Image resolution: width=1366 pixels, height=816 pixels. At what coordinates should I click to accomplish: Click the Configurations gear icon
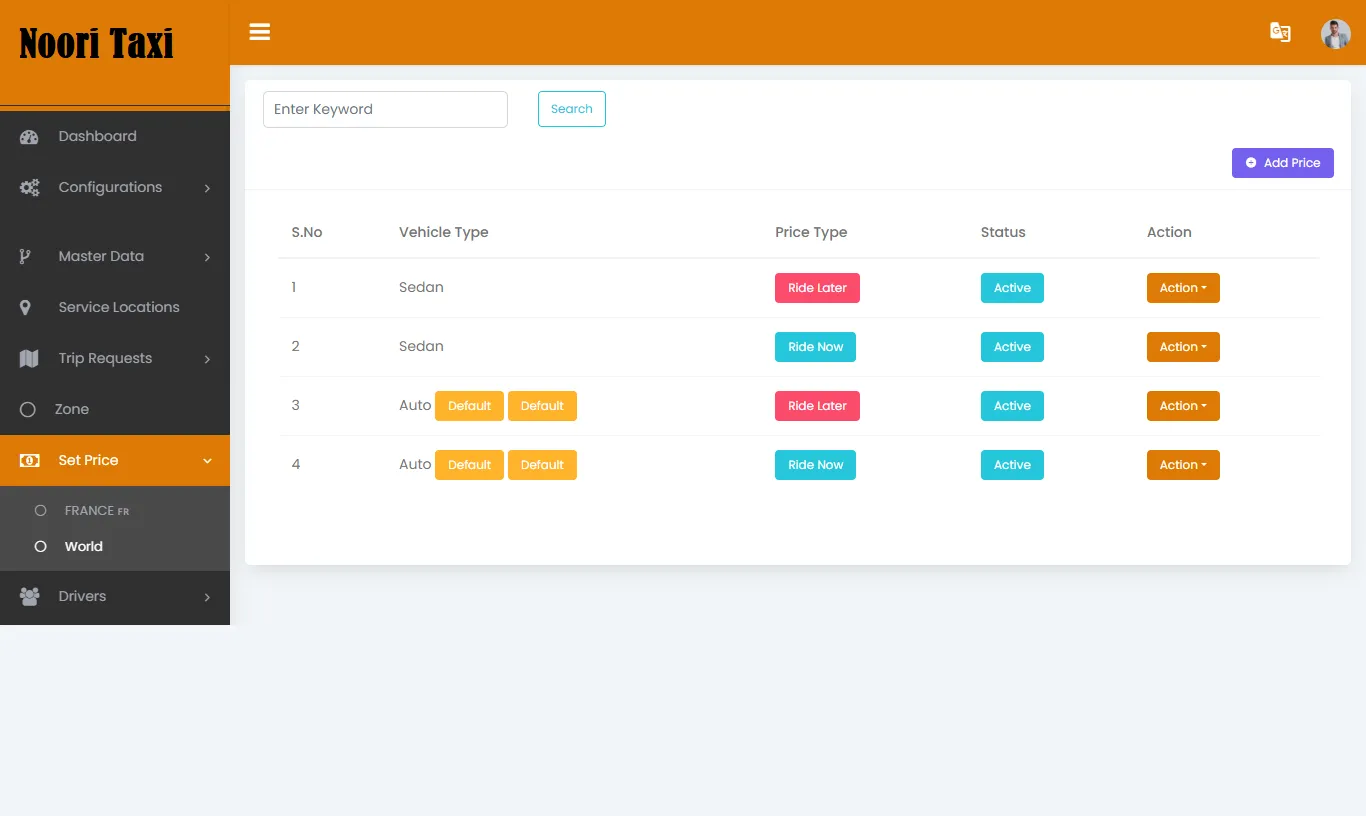click(x=28, y=187)
